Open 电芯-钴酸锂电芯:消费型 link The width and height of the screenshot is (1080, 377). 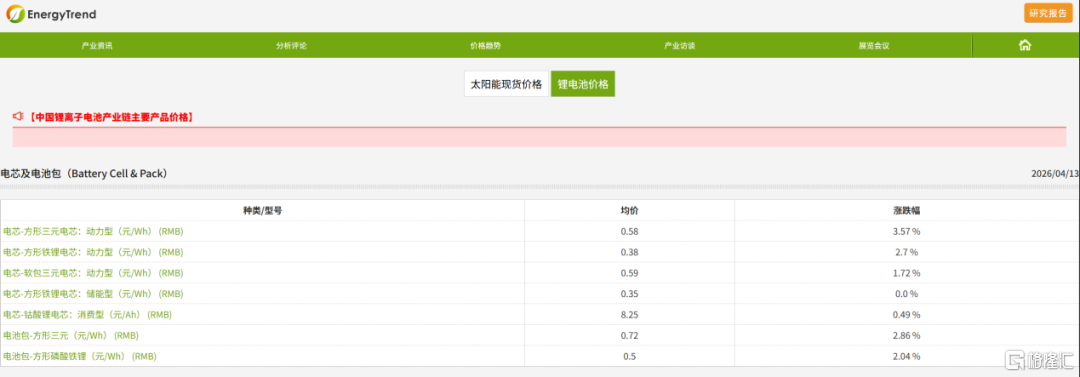pos(87,314)
